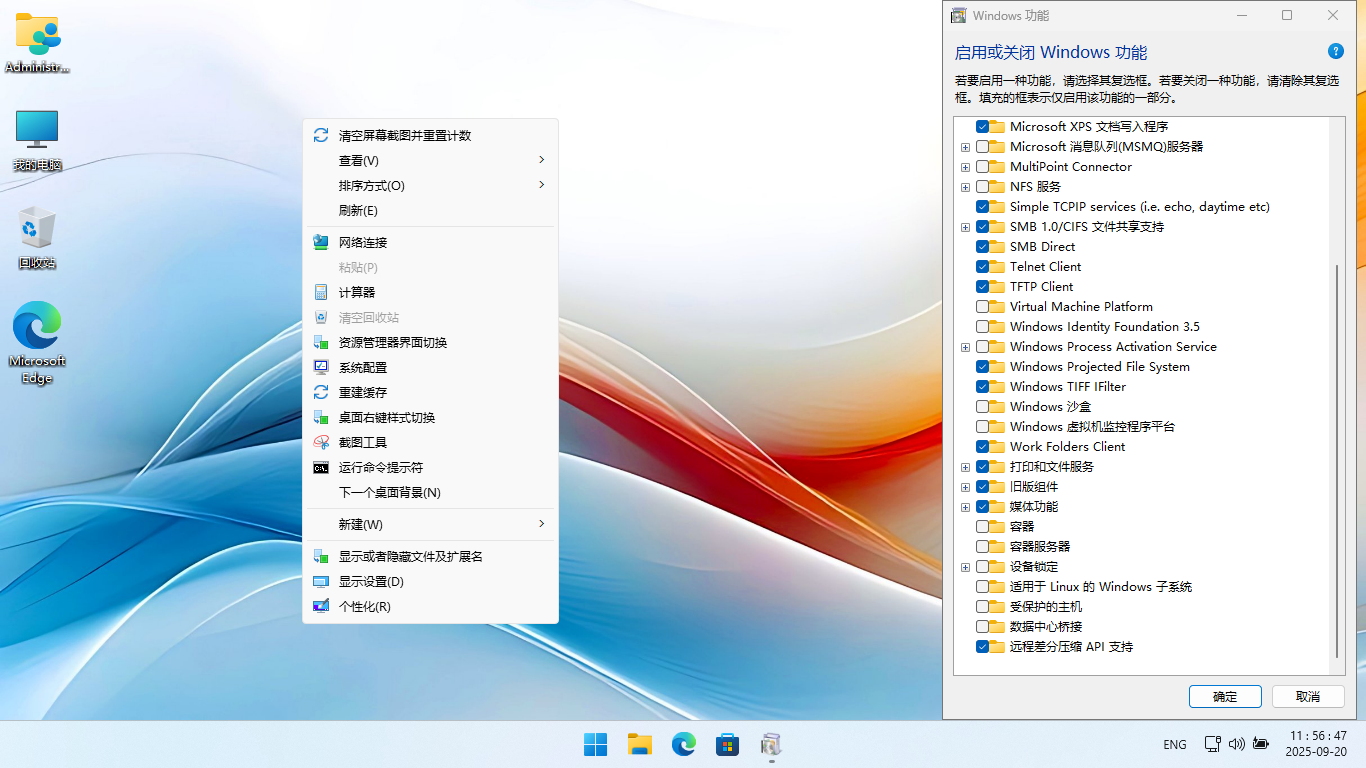Uncheck the Work Folders Client checkbox
Viewport: 1366px width, 768px height.
pyautogui.click(x=982, y=446)
